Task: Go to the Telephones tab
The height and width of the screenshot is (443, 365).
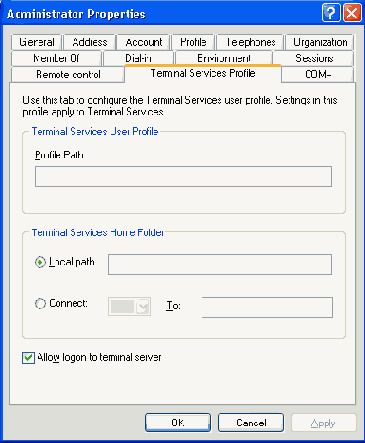Action: tap(251, 42)
